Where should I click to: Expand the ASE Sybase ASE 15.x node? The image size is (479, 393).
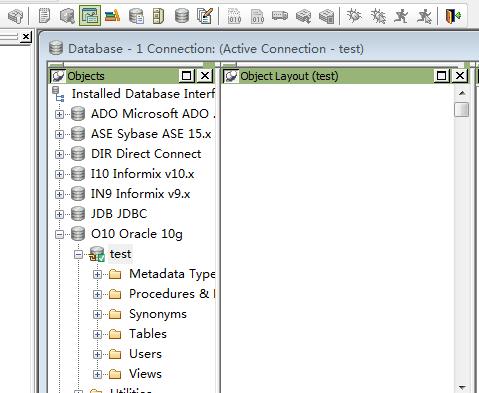59,134
